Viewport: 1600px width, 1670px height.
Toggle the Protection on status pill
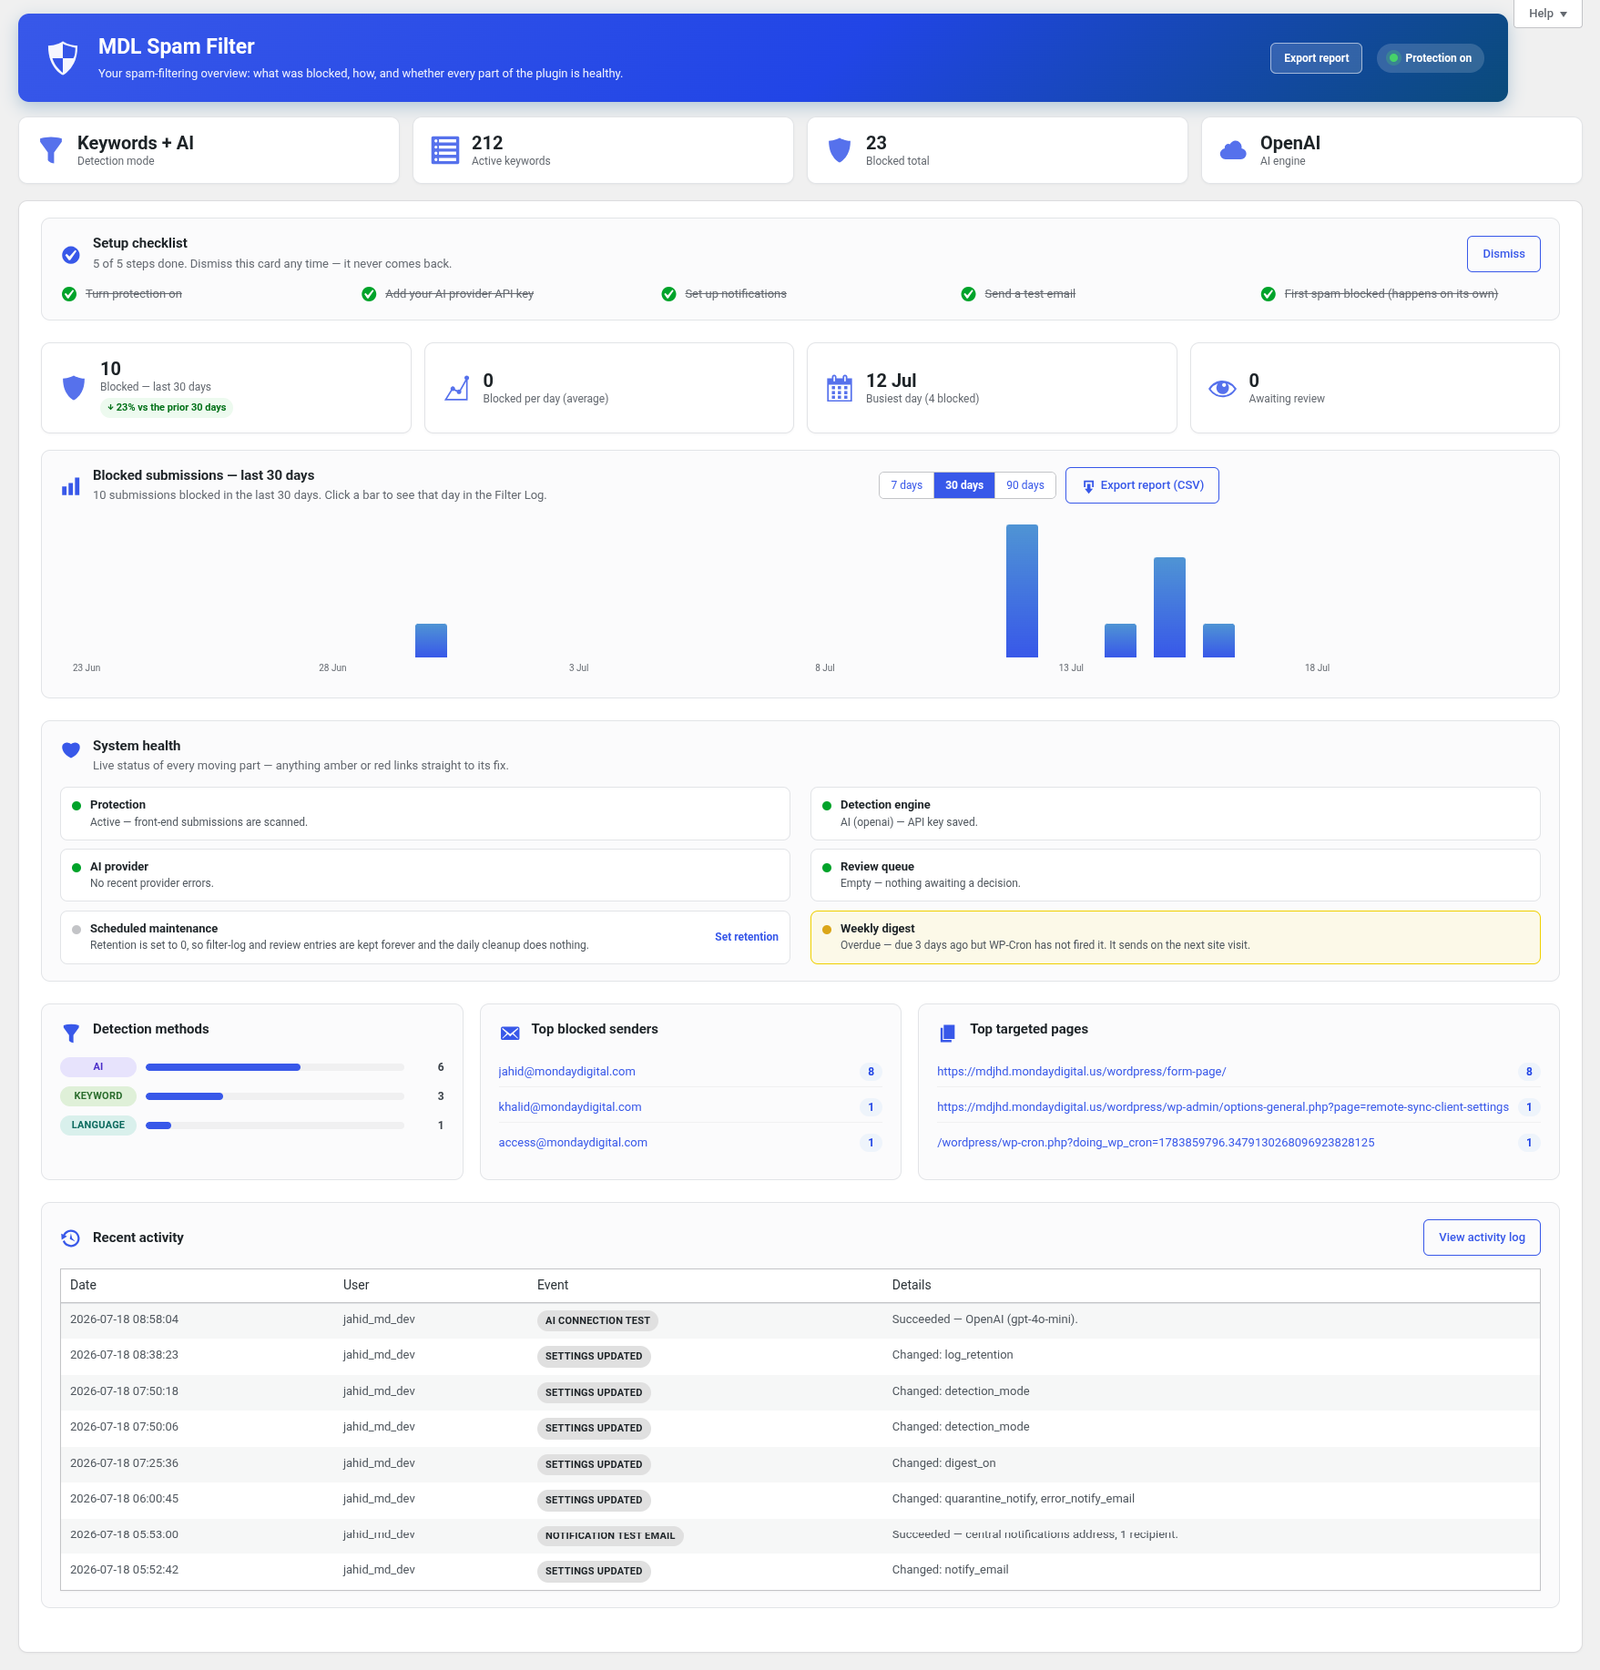[x=1430, y=58]
